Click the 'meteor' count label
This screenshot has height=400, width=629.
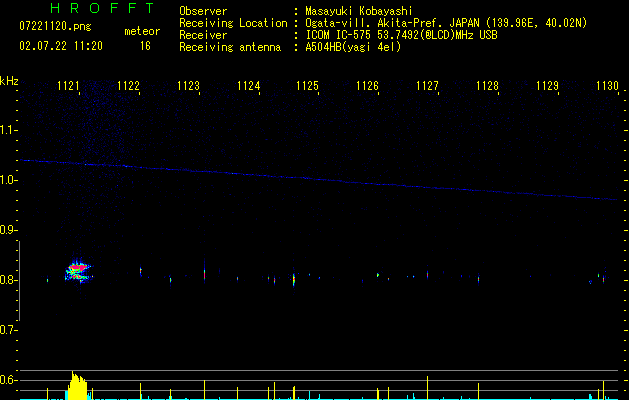(142, 31)
